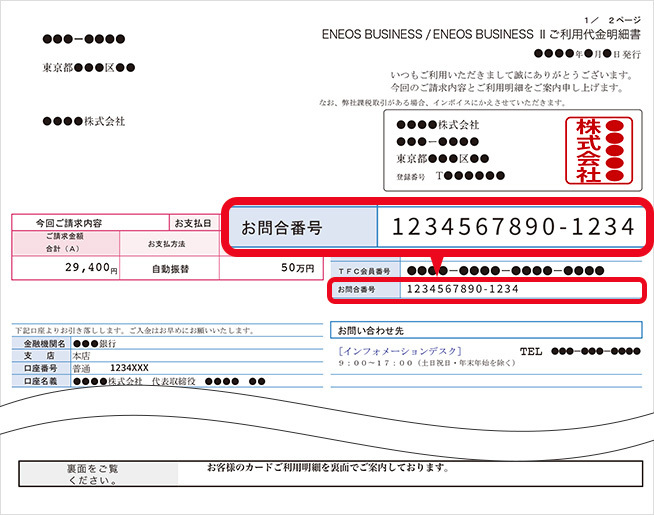Click the 口座番号 value 1234XXX
654x515 pixels.
[129, 368]
